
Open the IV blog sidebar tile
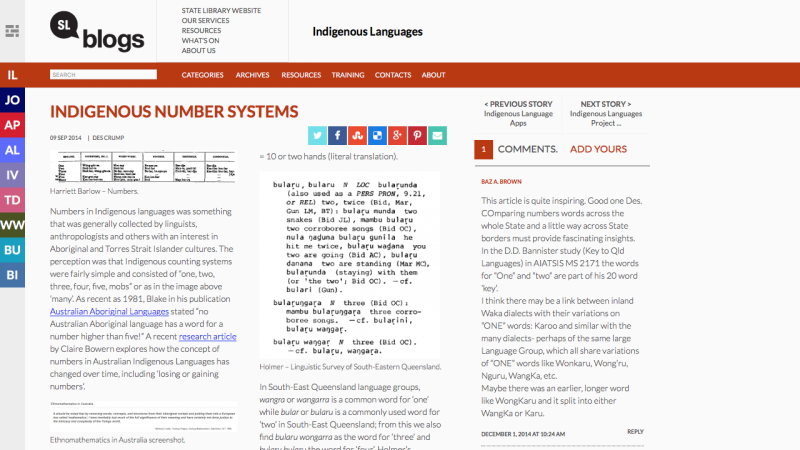tap(12, 175)
